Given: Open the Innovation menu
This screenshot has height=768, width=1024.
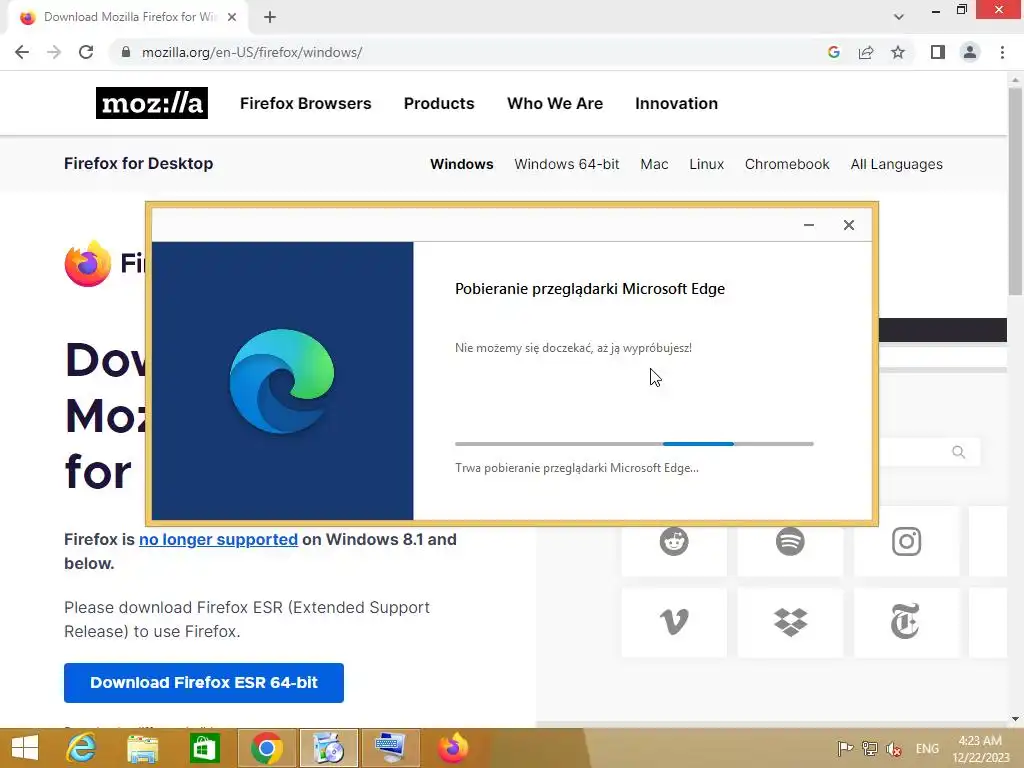Looking at the screenshot, I should point(677,103).
